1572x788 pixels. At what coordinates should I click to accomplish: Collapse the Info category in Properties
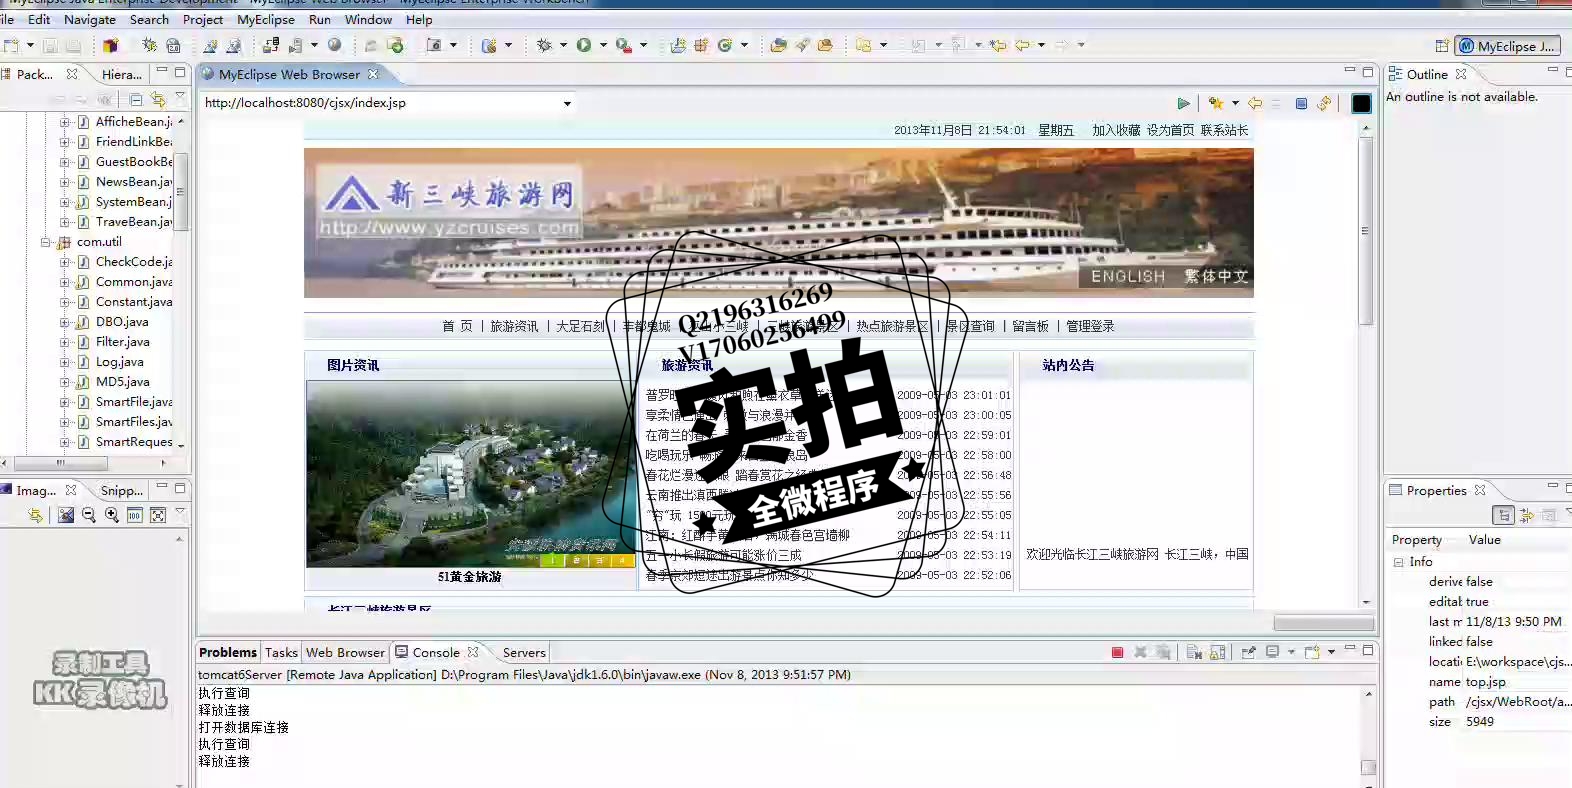(x=1398, y=562)
